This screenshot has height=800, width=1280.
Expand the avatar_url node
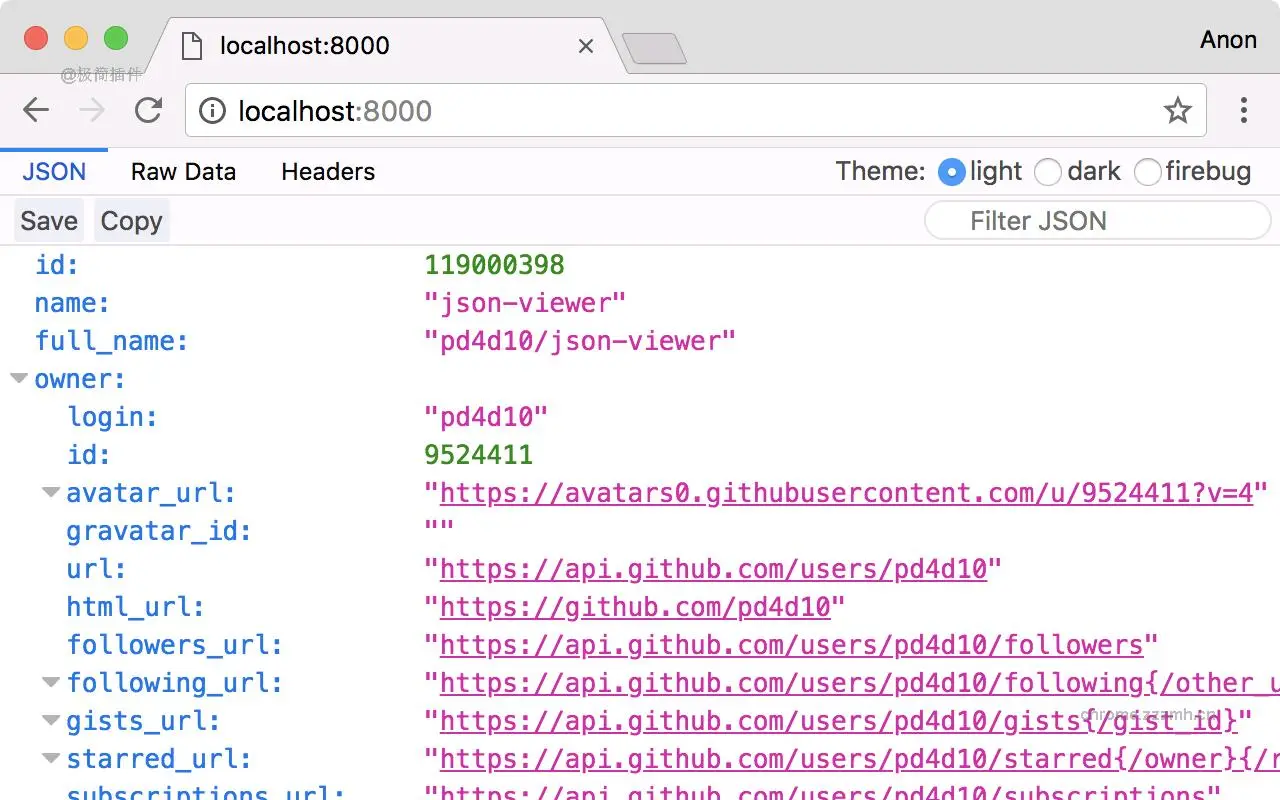point(51,491)
